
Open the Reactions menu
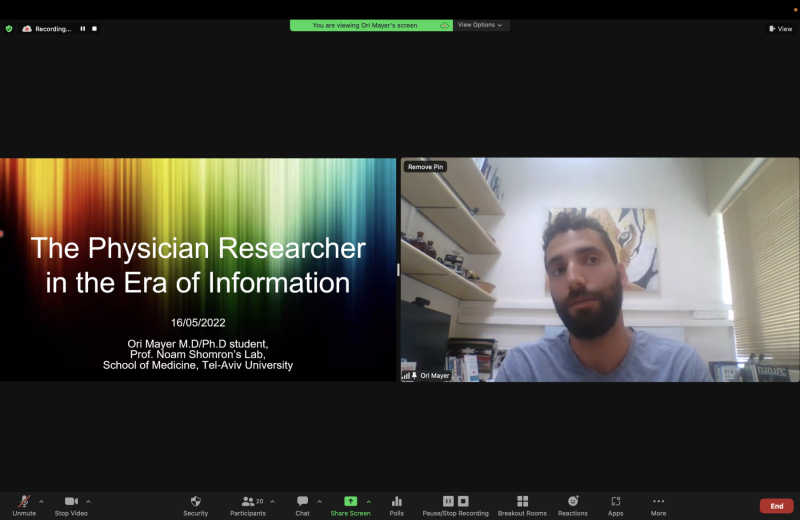573,505
